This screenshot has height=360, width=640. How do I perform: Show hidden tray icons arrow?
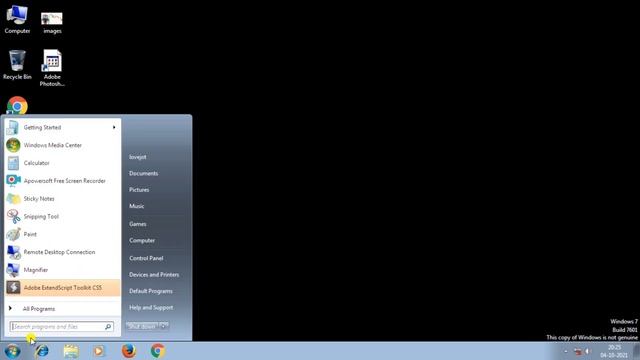pos(566,351)
